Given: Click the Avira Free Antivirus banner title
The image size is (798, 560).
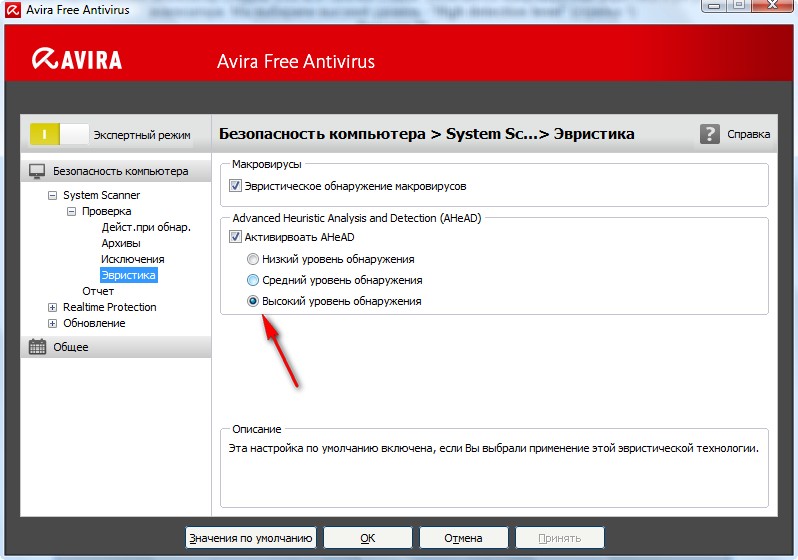Looking at the screenshot, I should click(x=296, y=62).
